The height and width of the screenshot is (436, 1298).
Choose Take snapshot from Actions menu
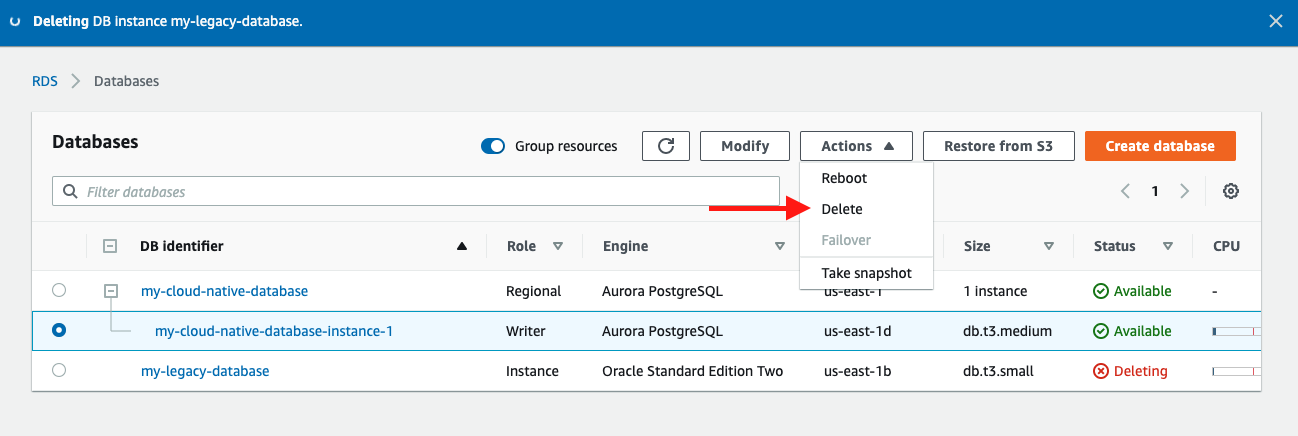(866, 273)
